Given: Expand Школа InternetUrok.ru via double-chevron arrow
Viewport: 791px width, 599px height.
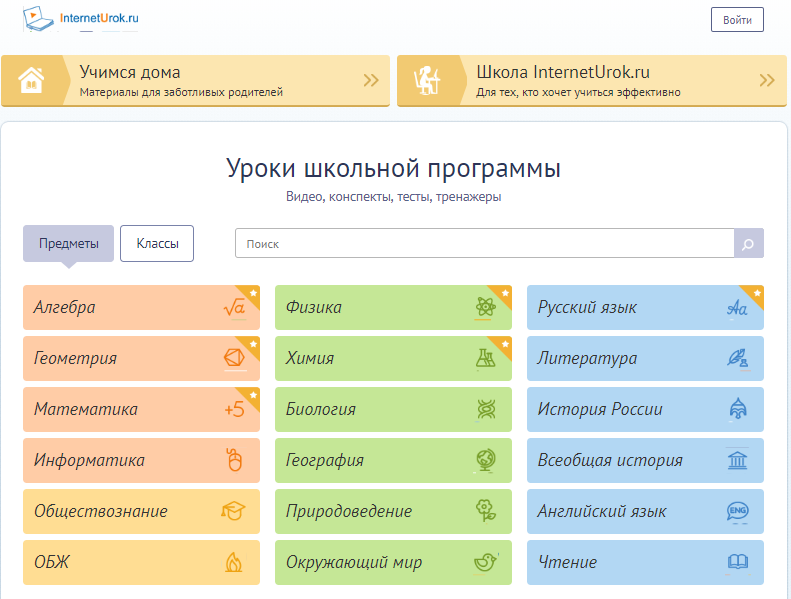Looking at the screenshot, I should pyautogui.click(x=767, y=80).
